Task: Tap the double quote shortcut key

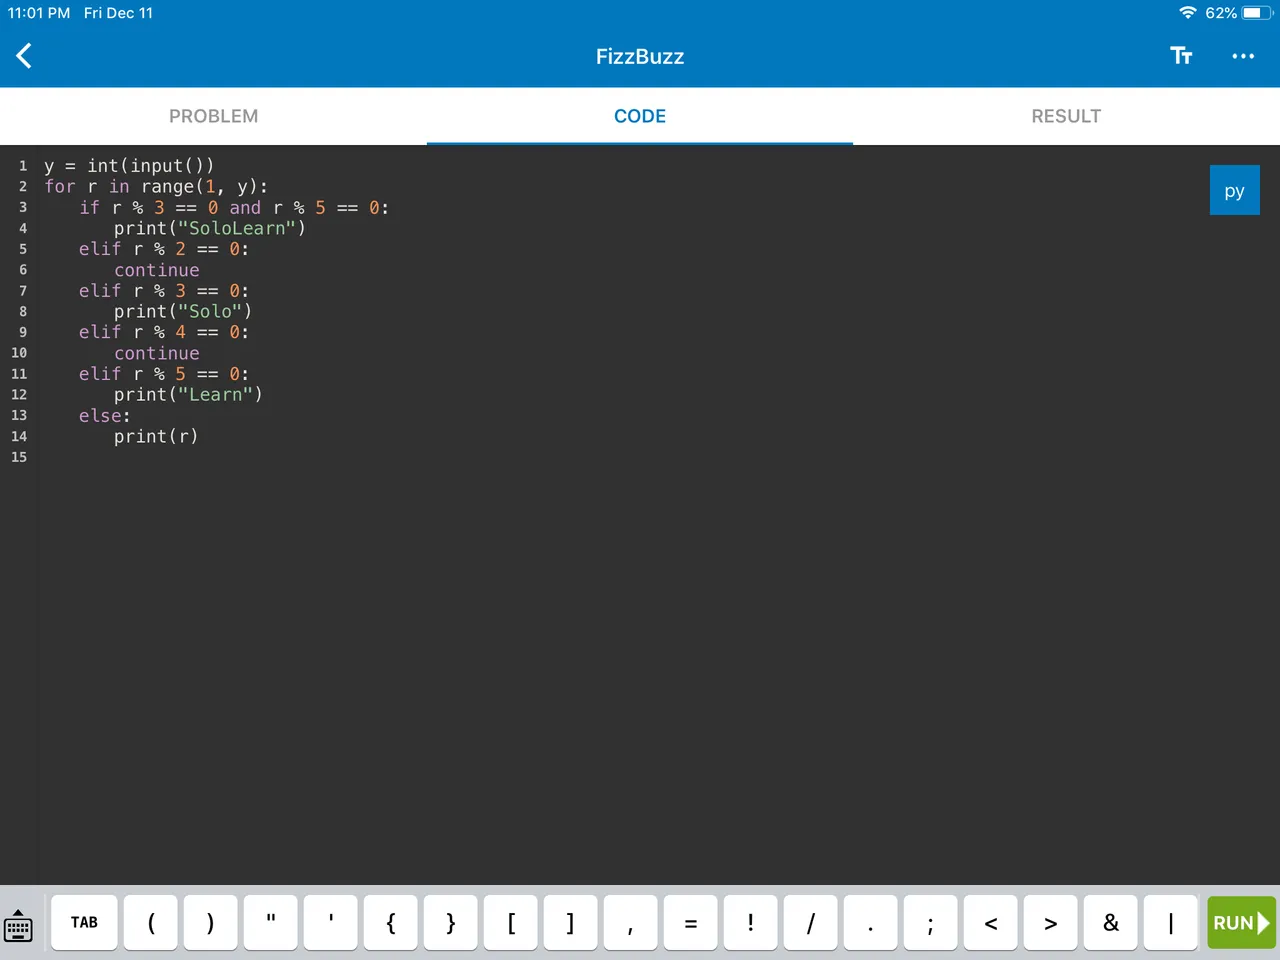Action: point(271,922)
